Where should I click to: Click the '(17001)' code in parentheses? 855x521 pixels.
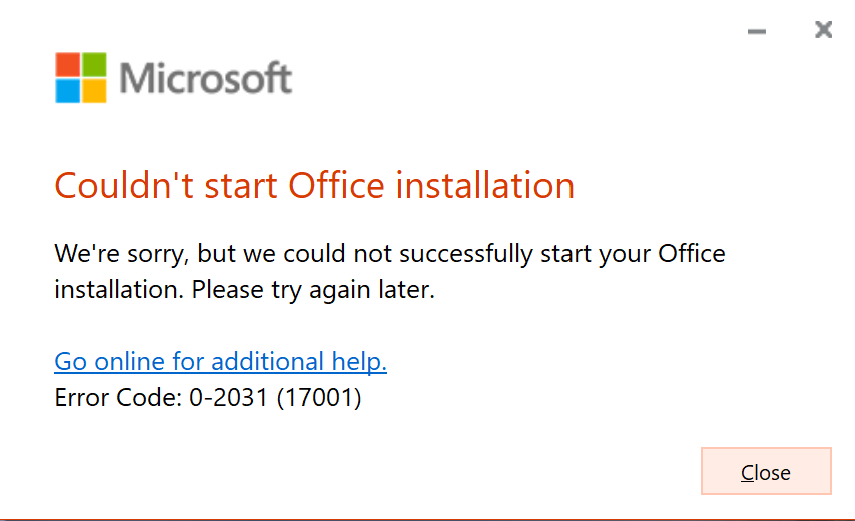tap(319, 397)
